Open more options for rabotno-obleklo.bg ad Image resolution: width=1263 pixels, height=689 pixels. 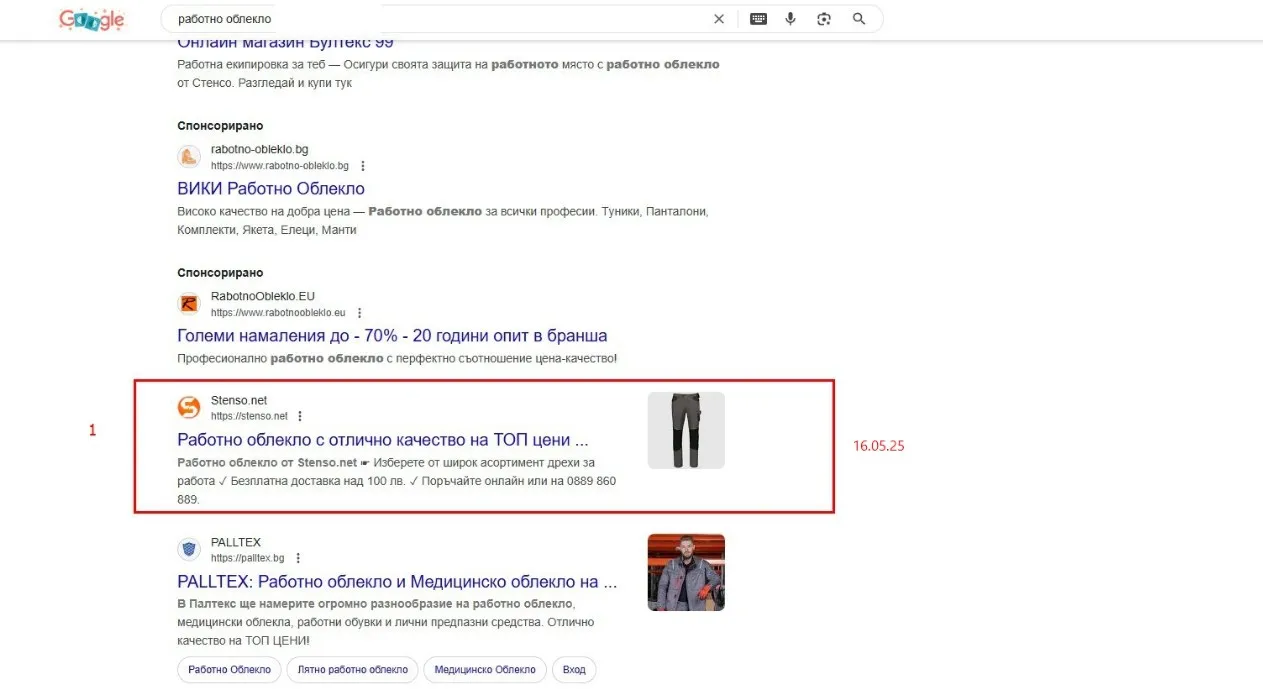(363, 166)
